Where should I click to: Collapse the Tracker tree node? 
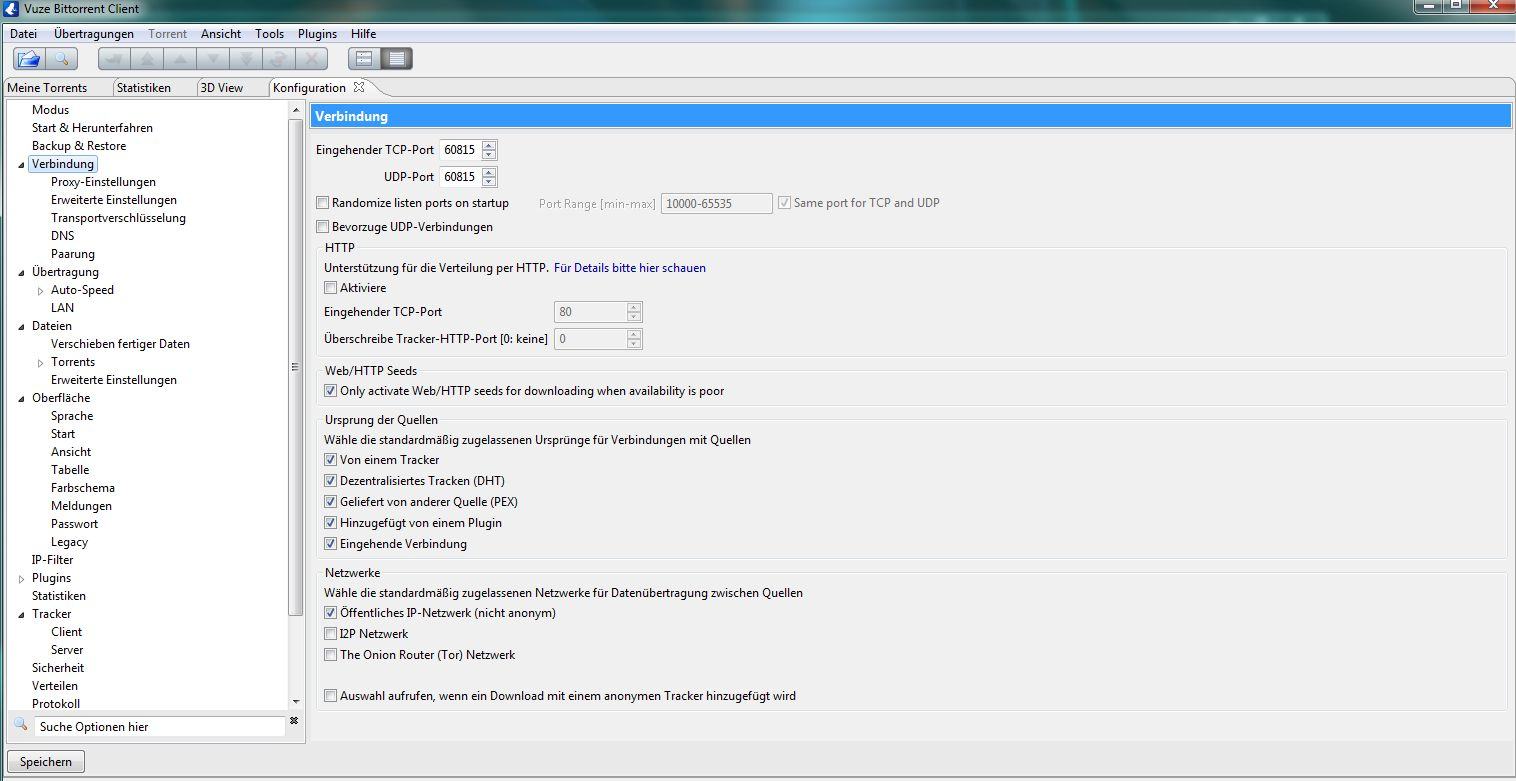click(22, 614)
